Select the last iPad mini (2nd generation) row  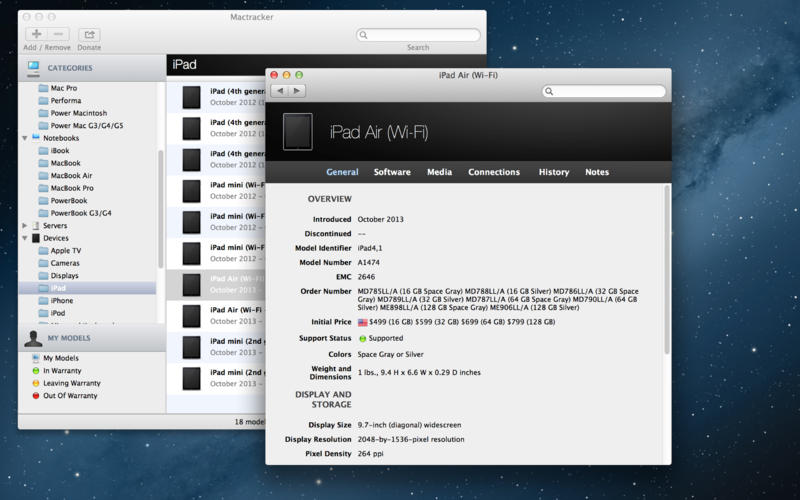pyautogui.click(x=216, y=378)
